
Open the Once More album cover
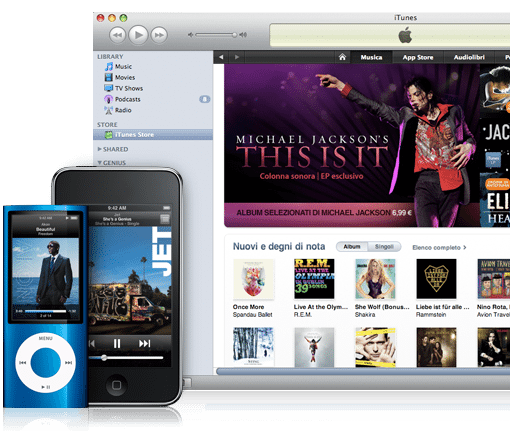254,279
